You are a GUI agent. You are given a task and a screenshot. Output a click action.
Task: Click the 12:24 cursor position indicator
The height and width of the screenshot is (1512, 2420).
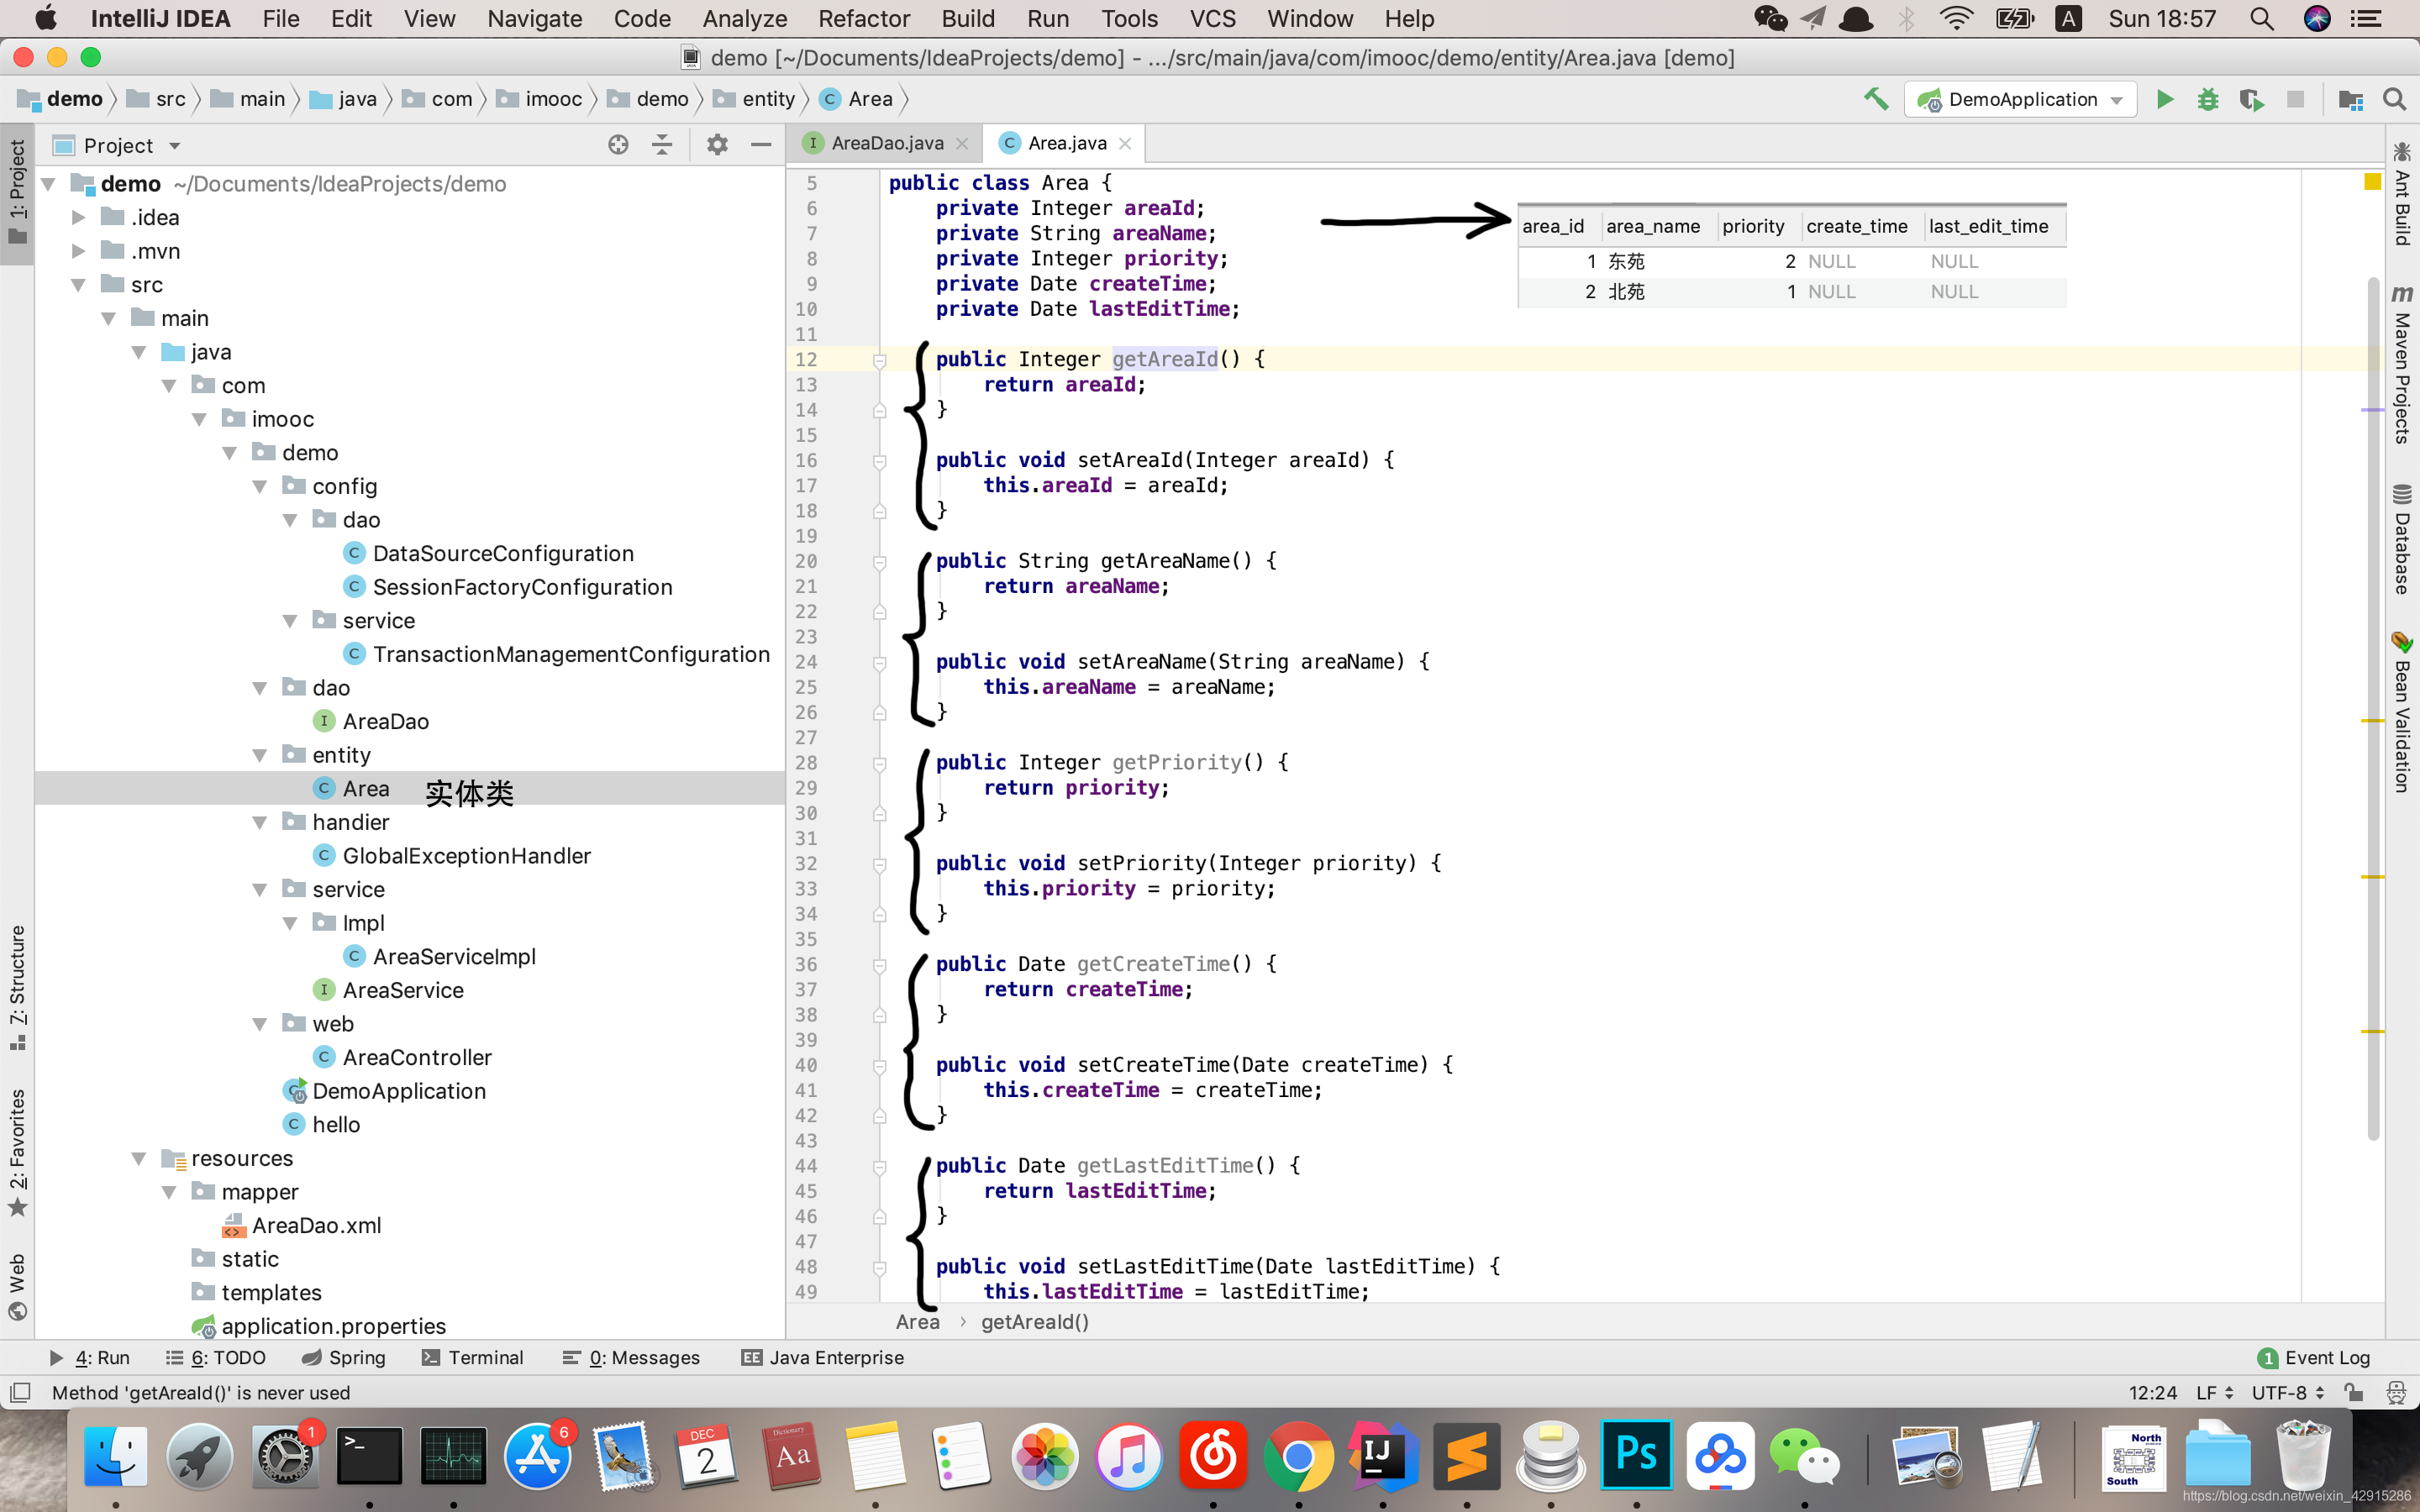point(2152,1392)
